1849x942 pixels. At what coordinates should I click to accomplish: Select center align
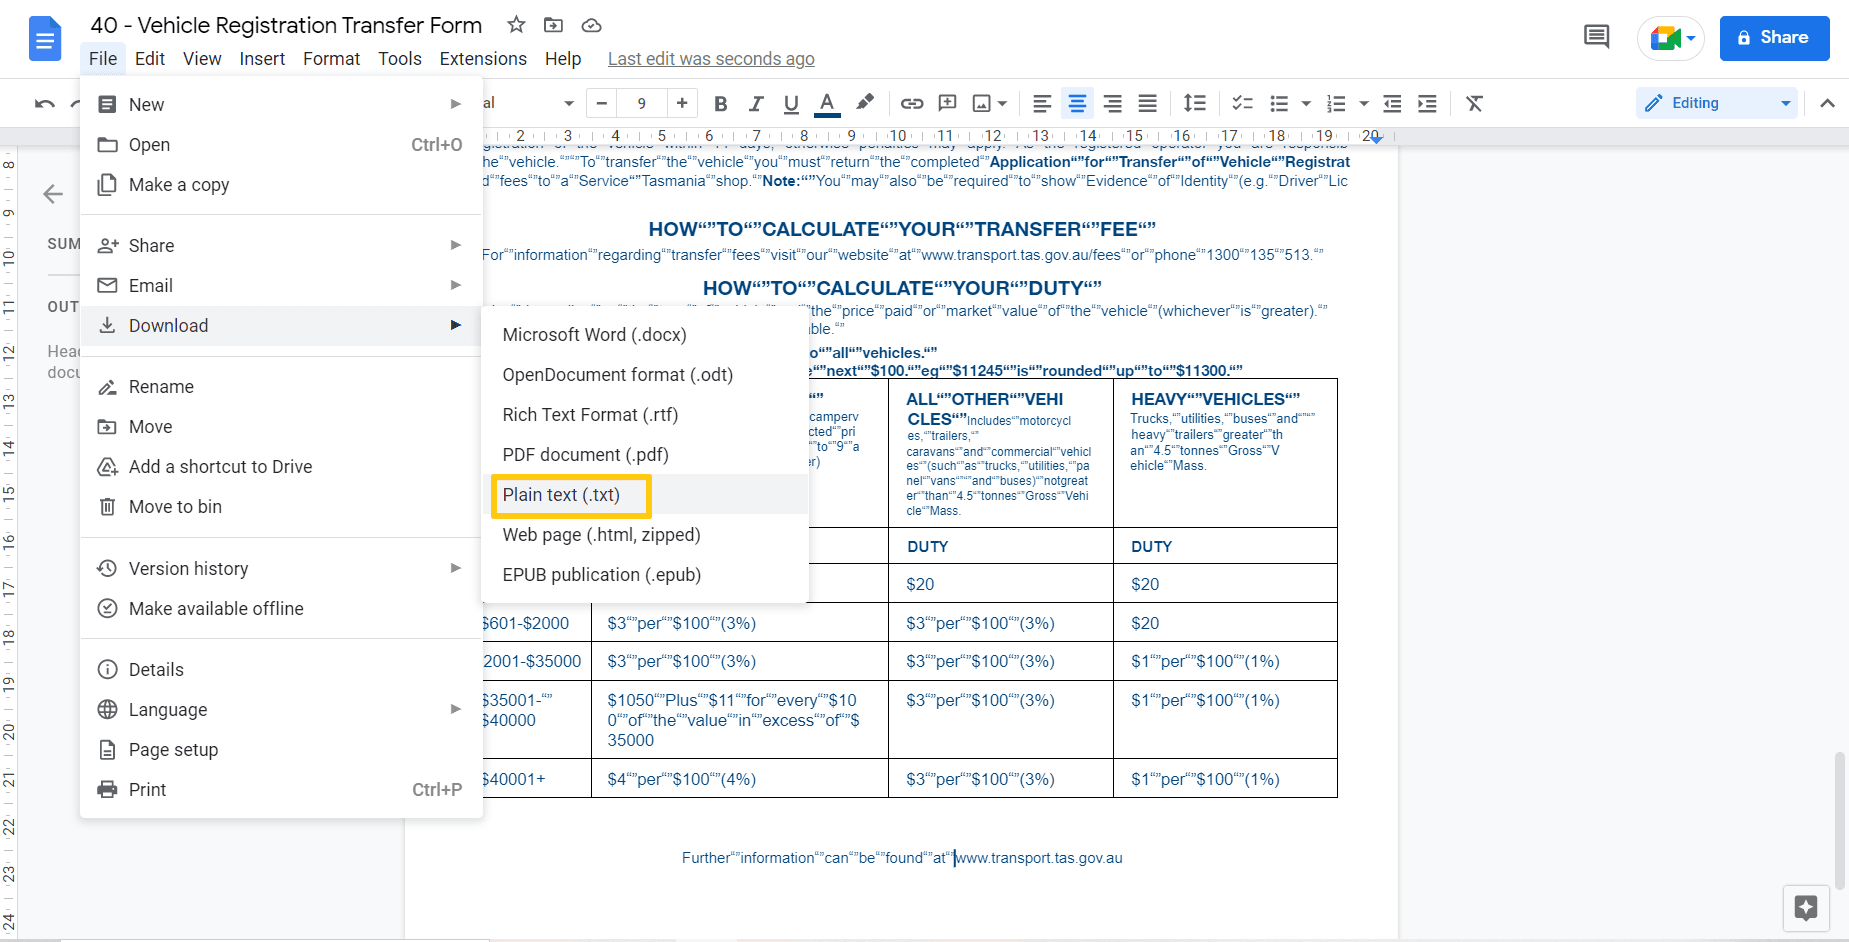(1077, 103)
